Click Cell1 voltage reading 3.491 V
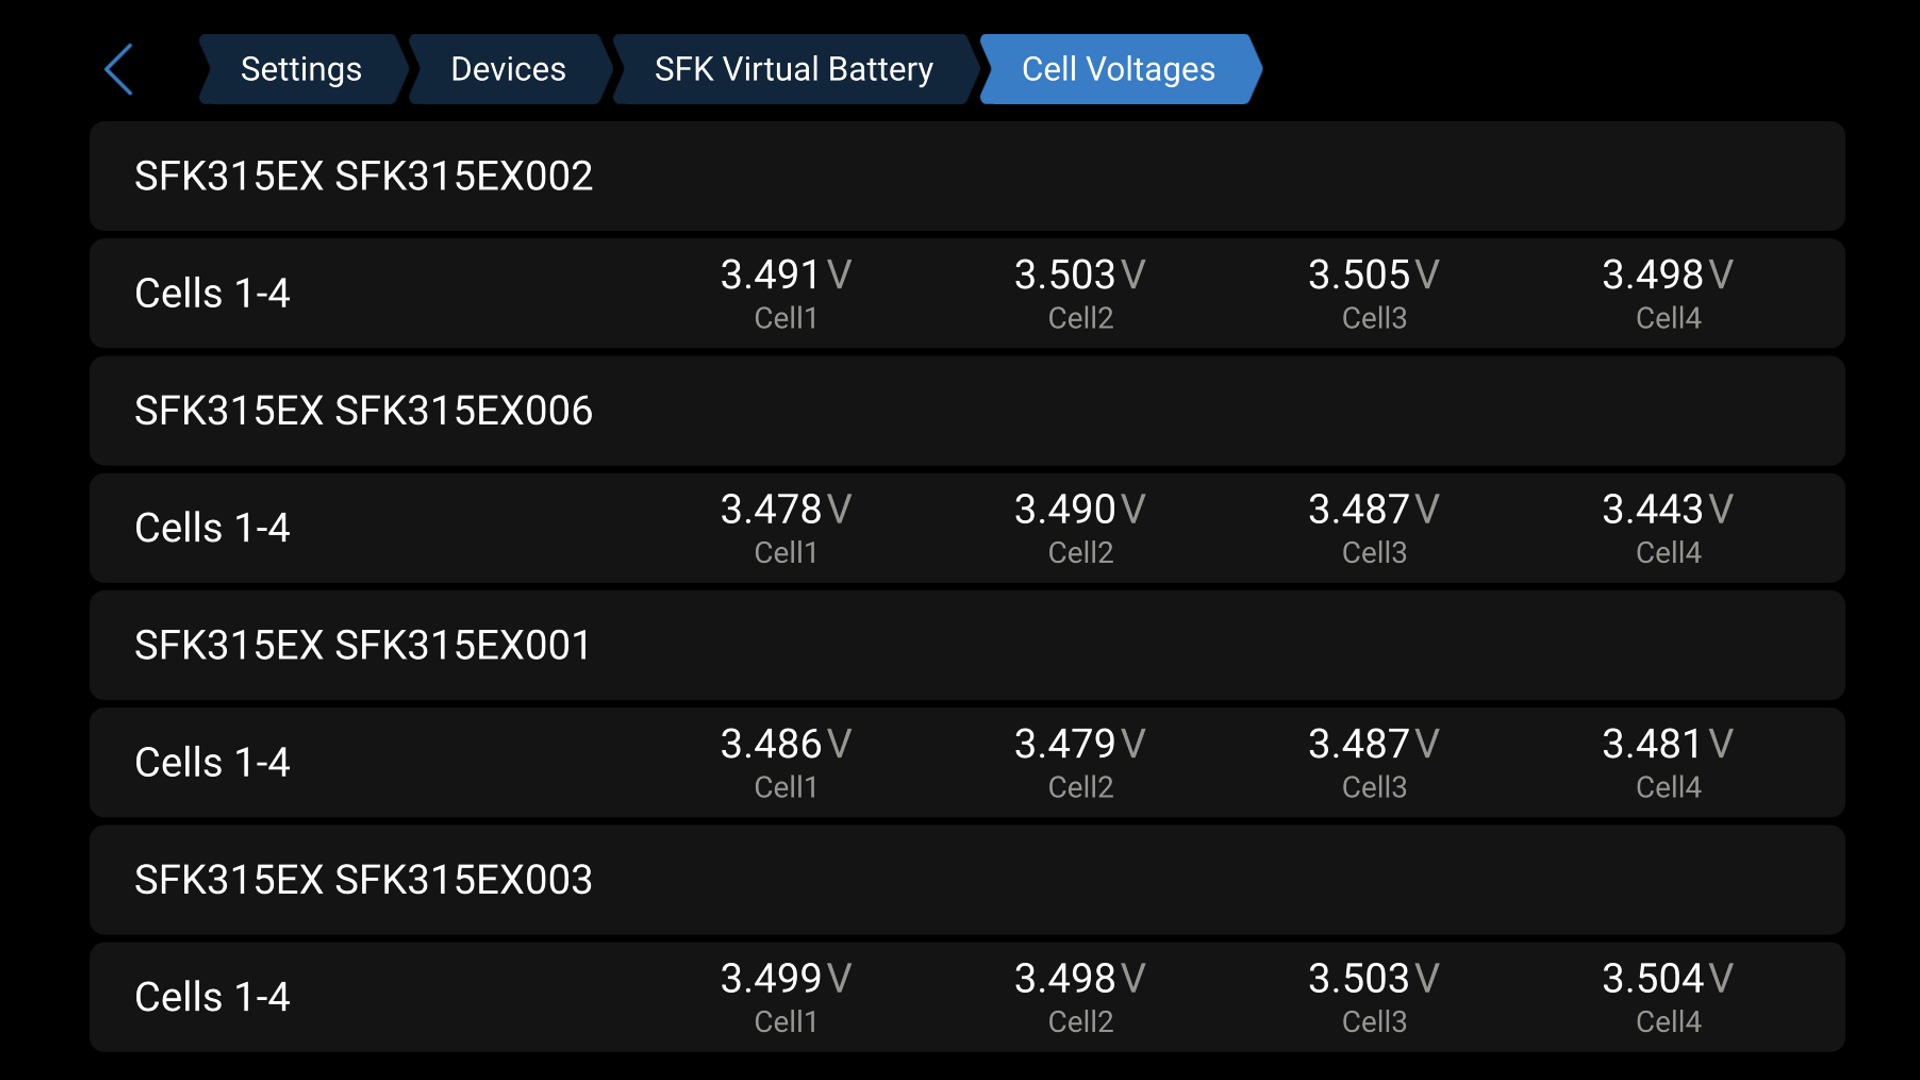 coord(783,275)
